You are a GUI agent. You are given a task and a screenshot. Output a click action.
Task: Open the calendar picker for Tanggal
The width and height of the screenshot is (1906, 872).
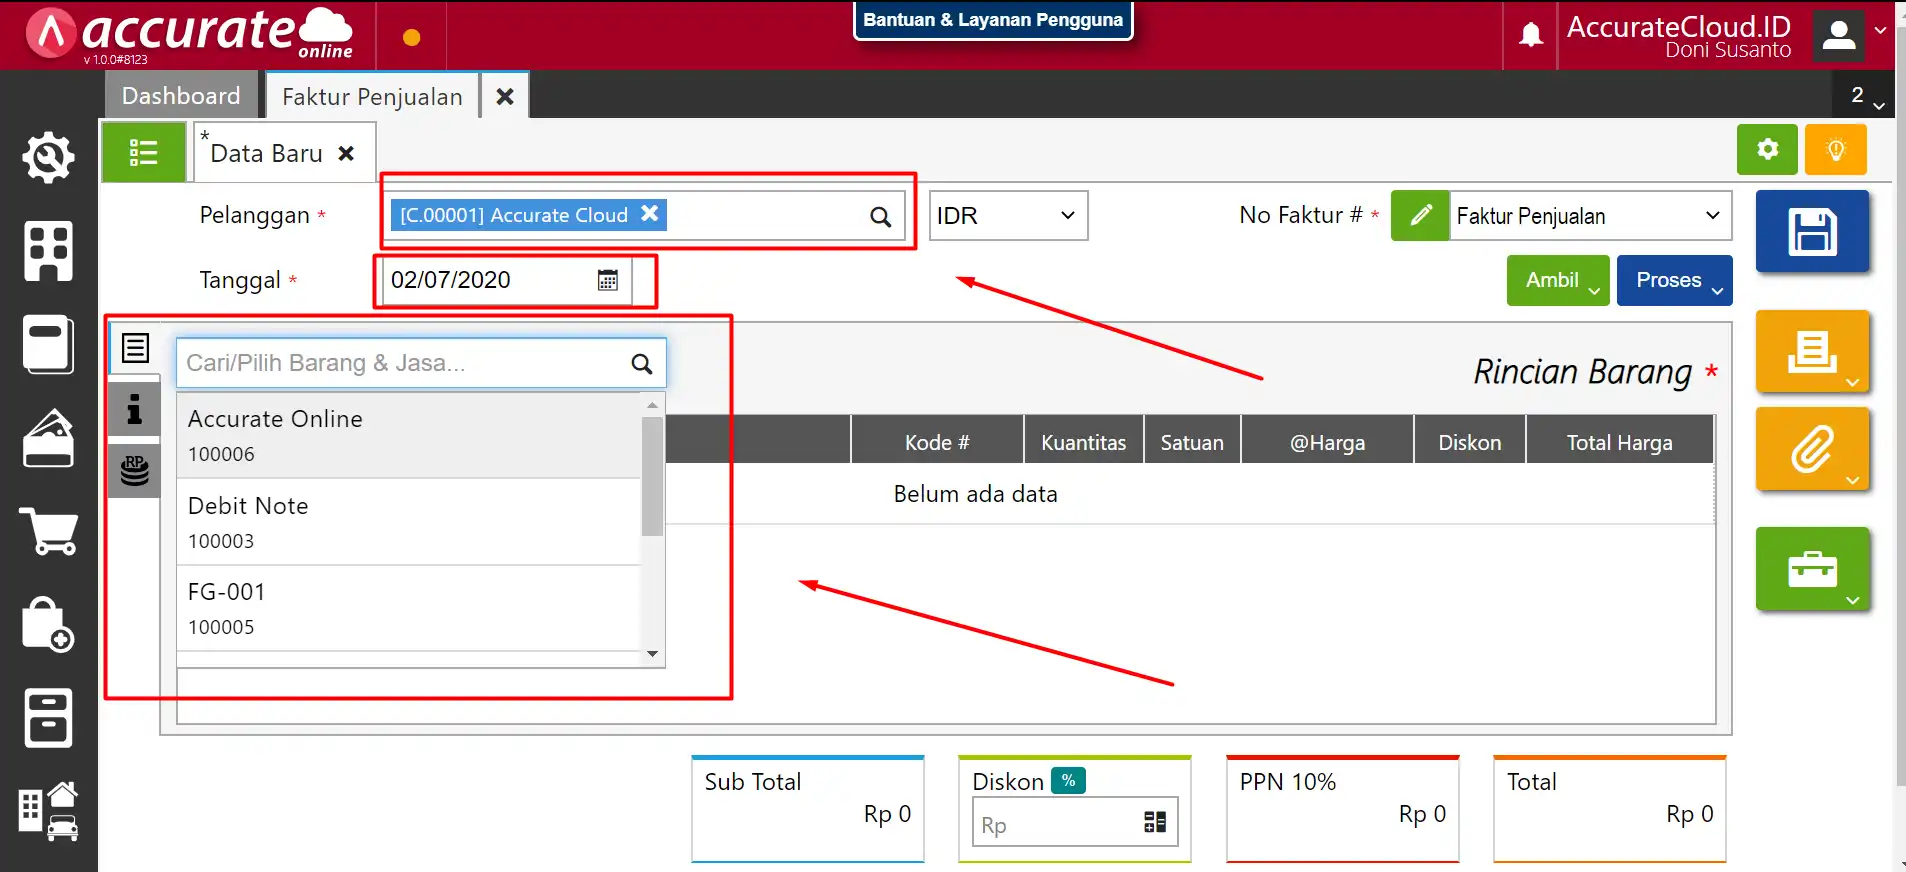pos(607,280)
